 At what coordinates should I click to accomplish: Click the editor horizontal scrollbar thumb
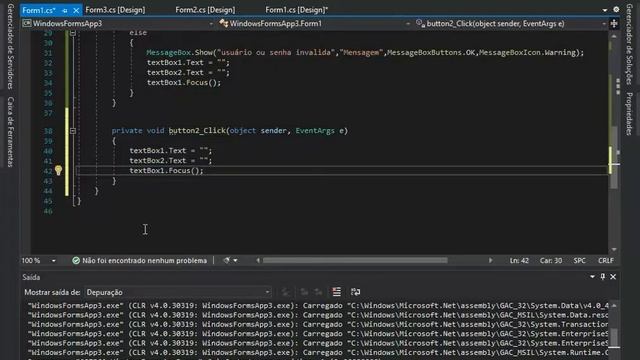[x=355, y=260]
